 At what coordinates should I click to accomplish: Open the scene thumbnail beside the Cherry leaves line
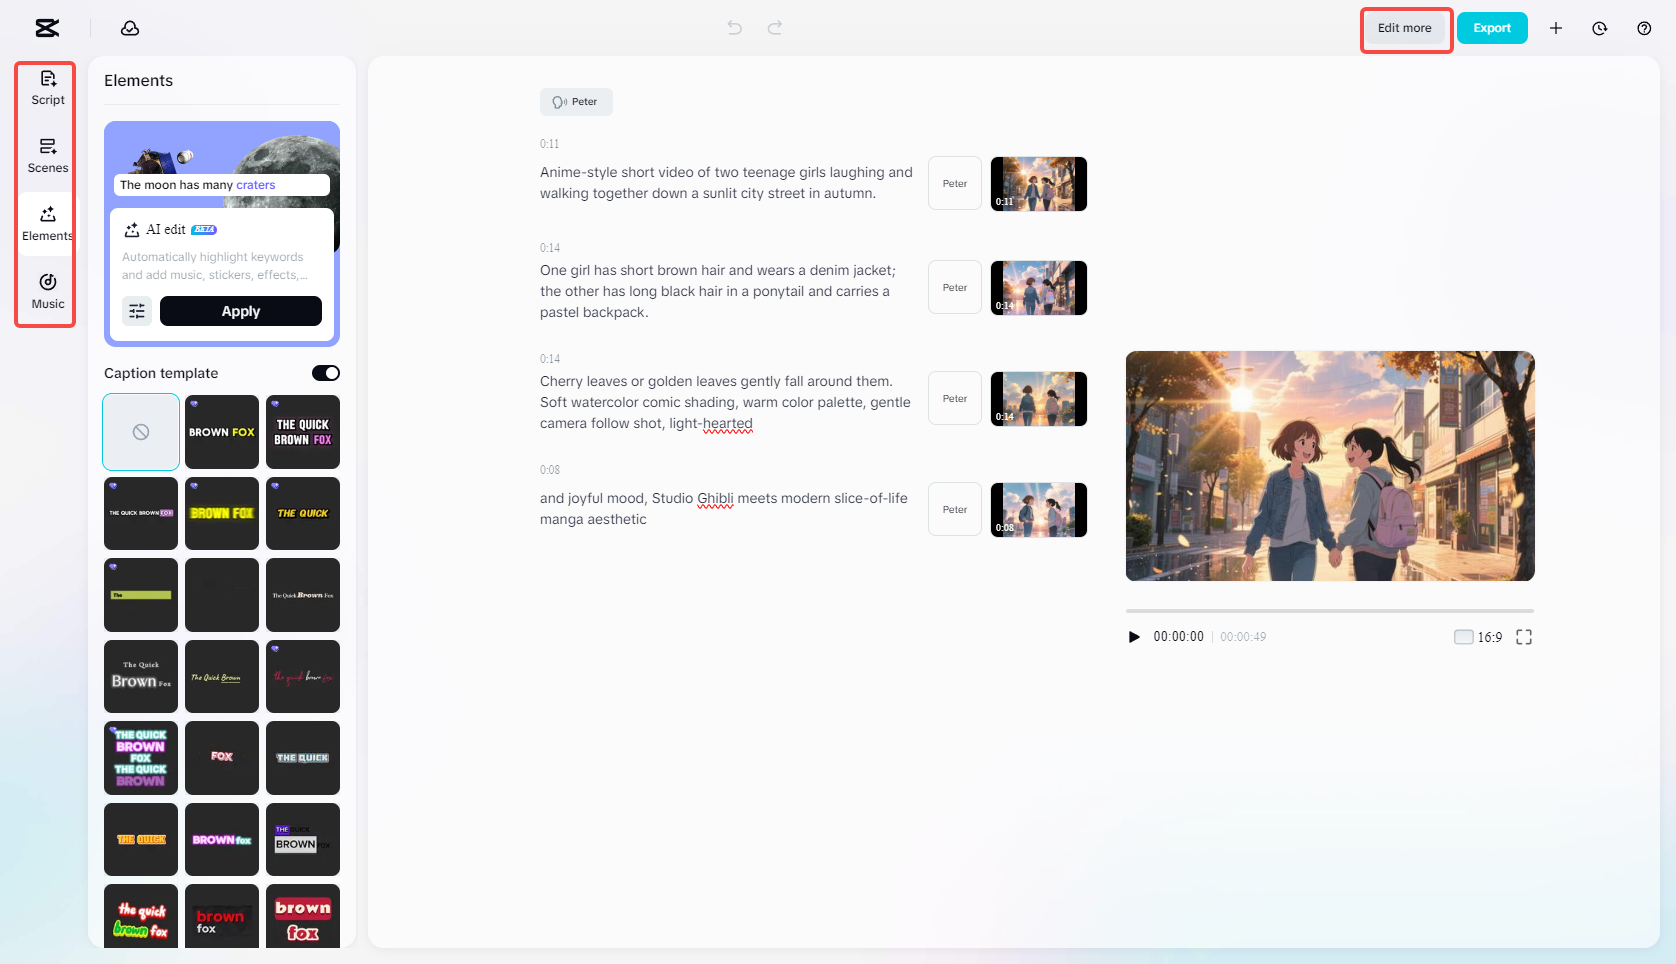click(1039, 399)
